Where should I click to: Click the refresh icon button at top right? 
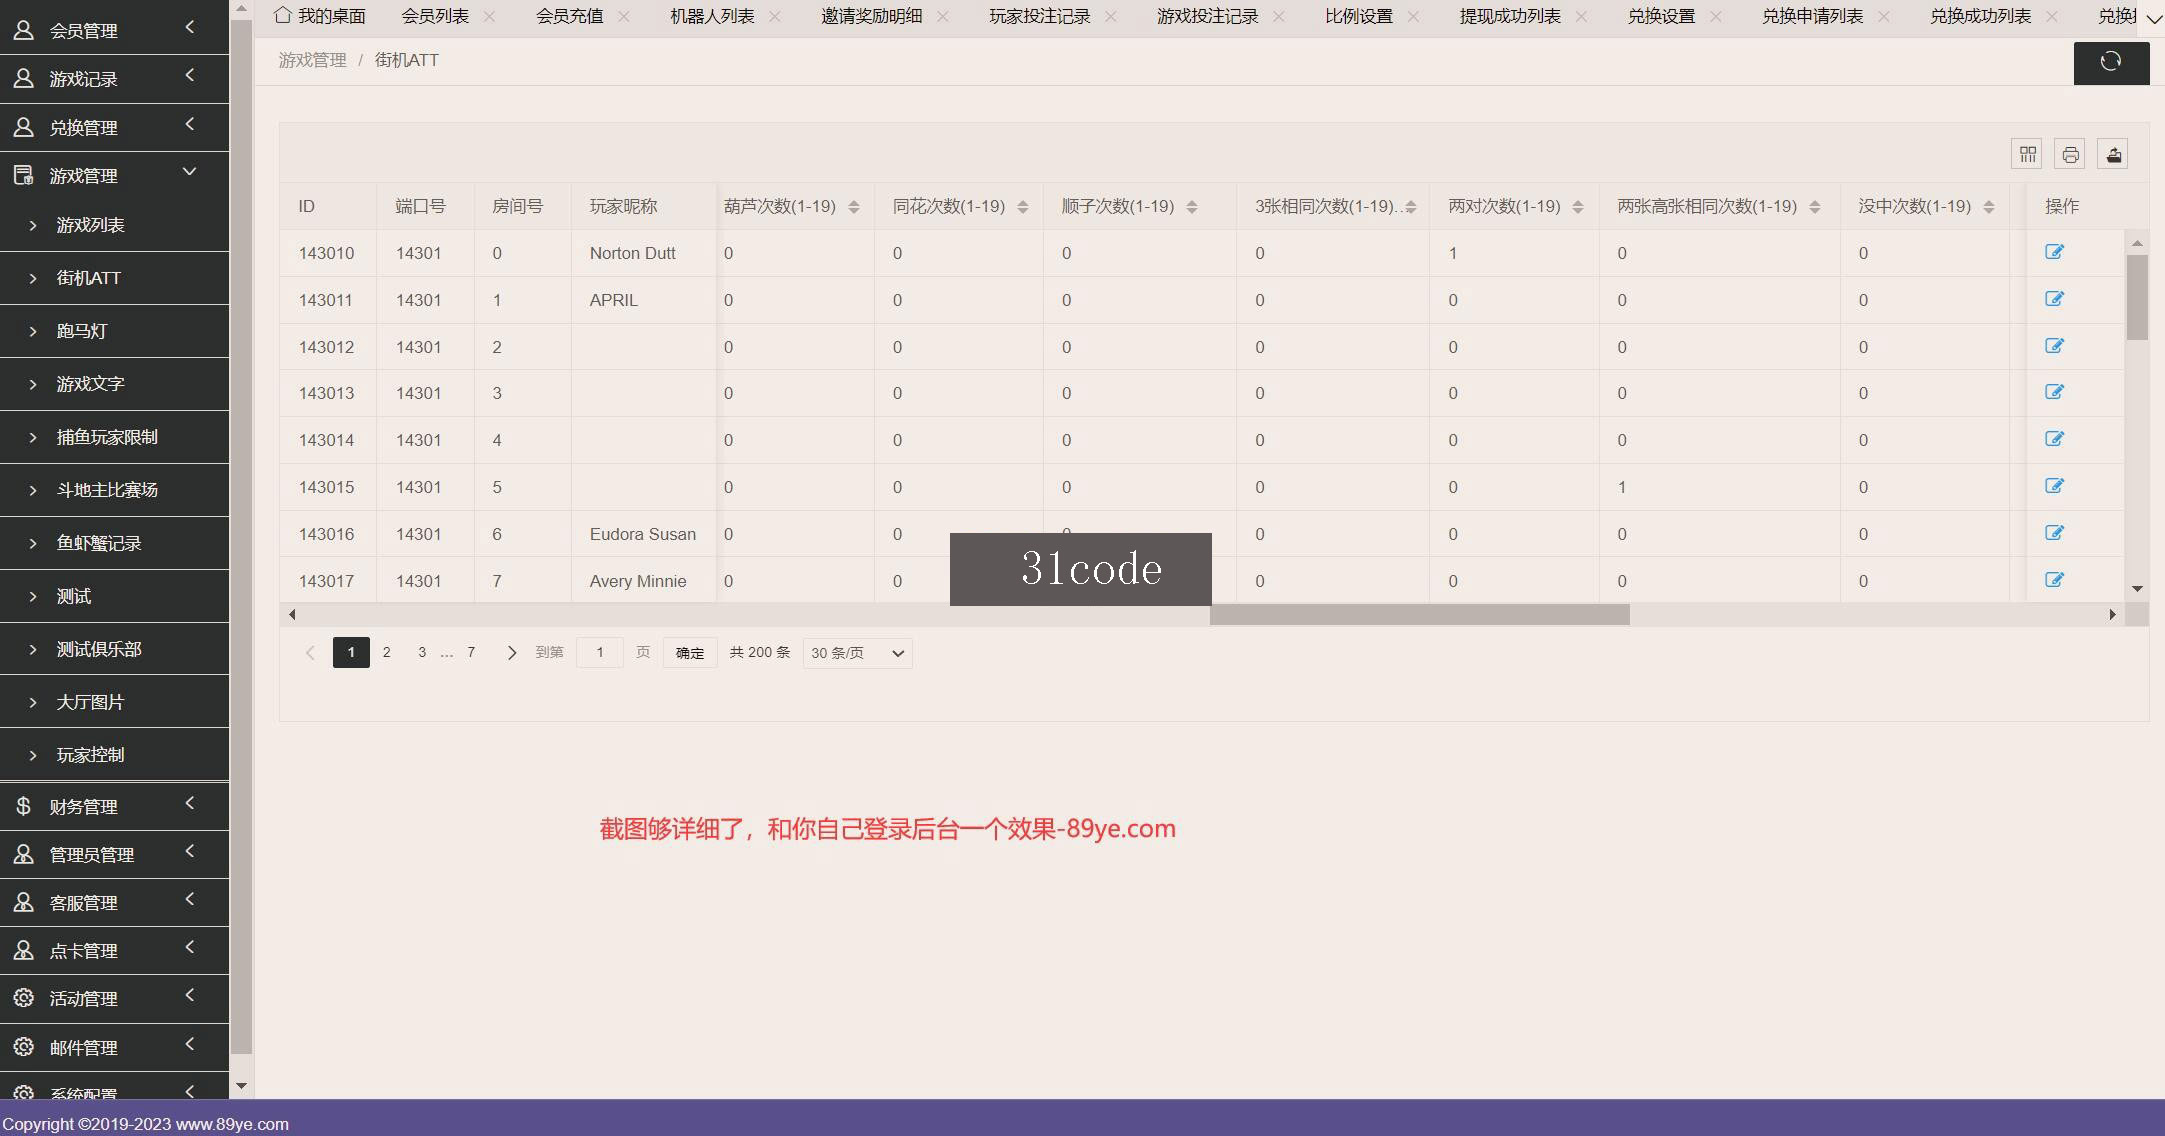[2111, 62]
